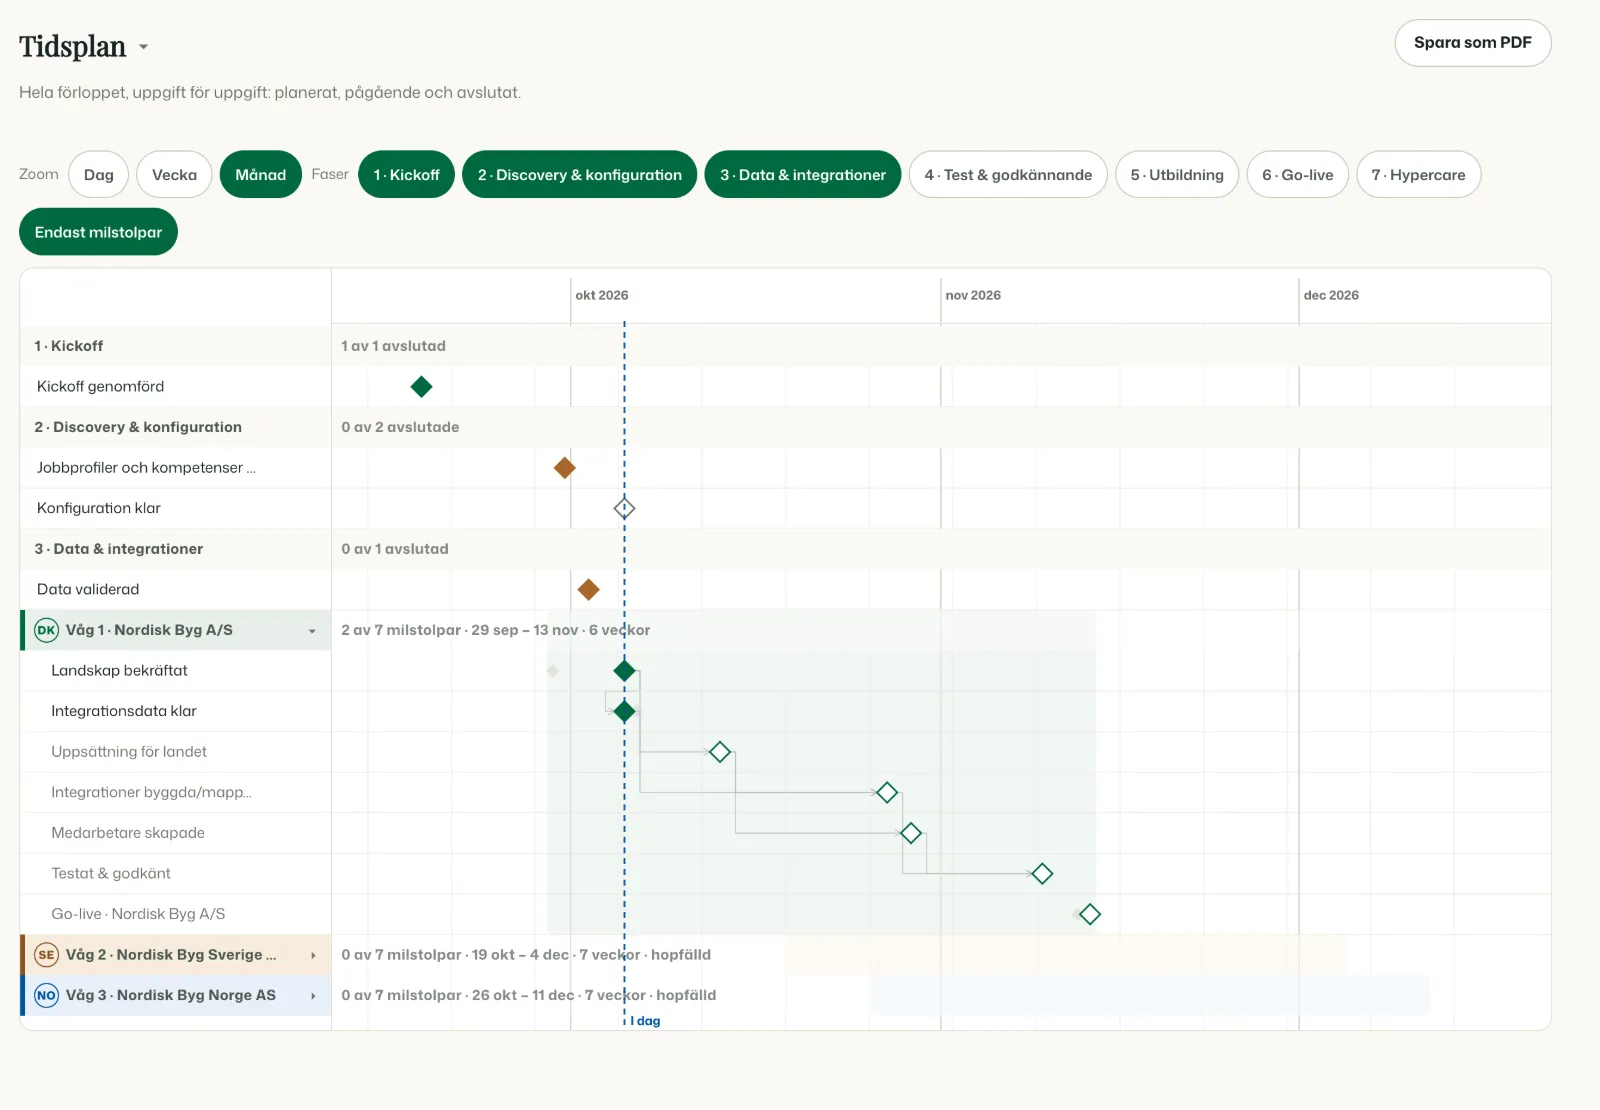Click the I dag today marker label
The width and height of the screenshot is (1600, 1110).
coord(645,1021)
